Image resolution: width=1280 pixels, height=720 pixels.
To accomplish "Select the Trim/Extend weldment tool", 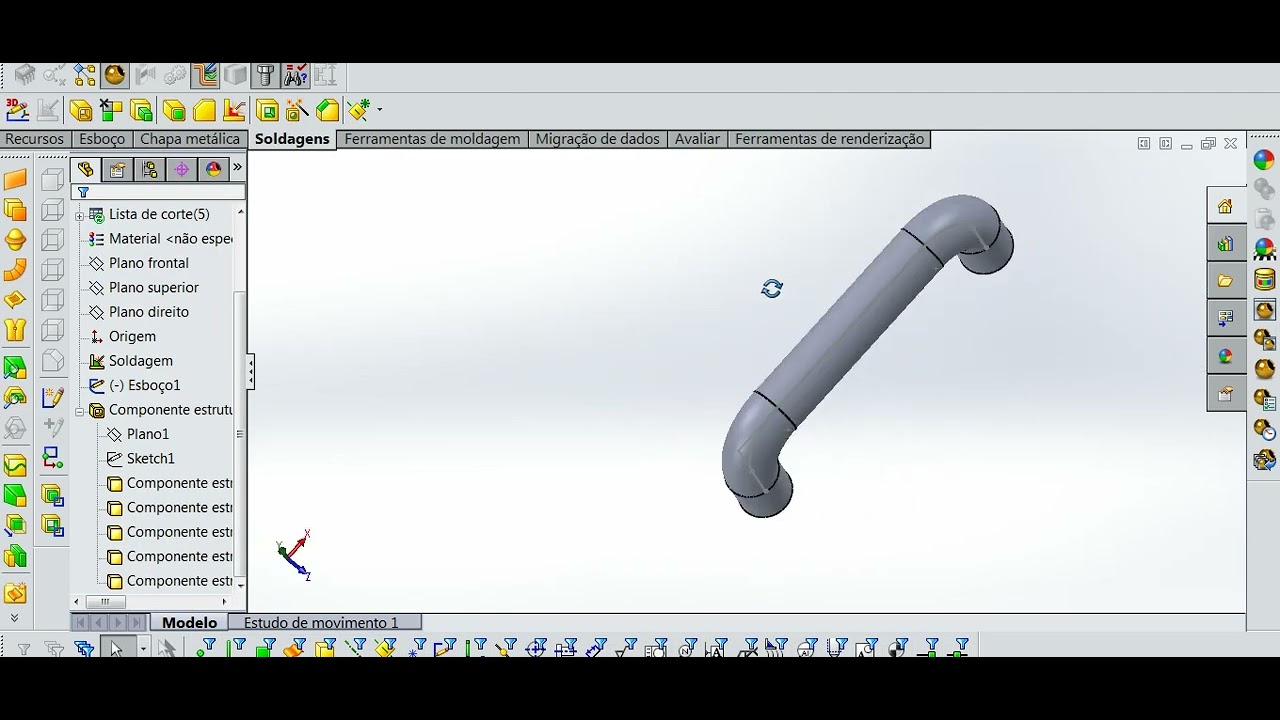I will pos(111,110).
